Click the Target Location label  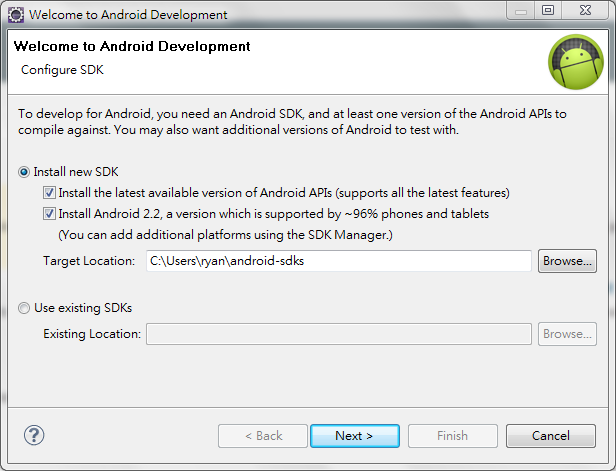click(89, 261)
